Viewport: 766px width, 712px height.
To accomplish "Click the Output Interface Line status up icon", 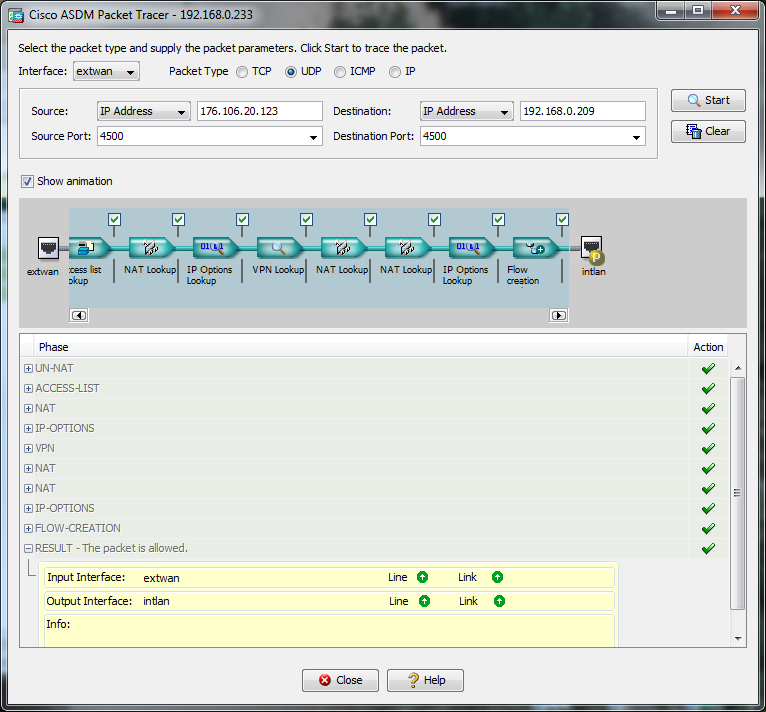I will point(425,601).
